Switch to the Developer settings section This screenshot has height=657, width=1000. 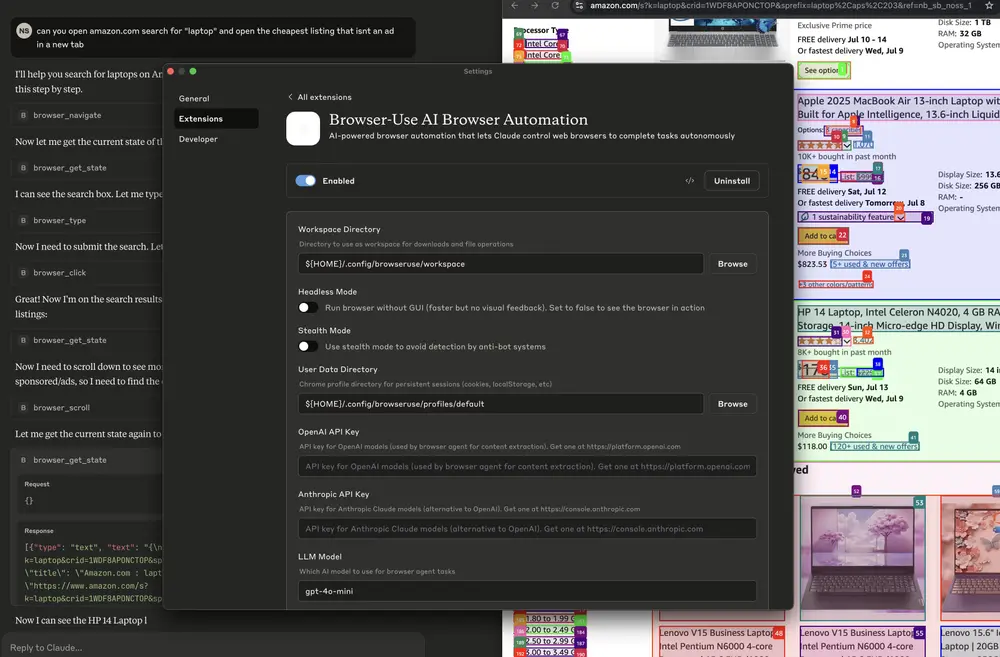pos(198,139)
